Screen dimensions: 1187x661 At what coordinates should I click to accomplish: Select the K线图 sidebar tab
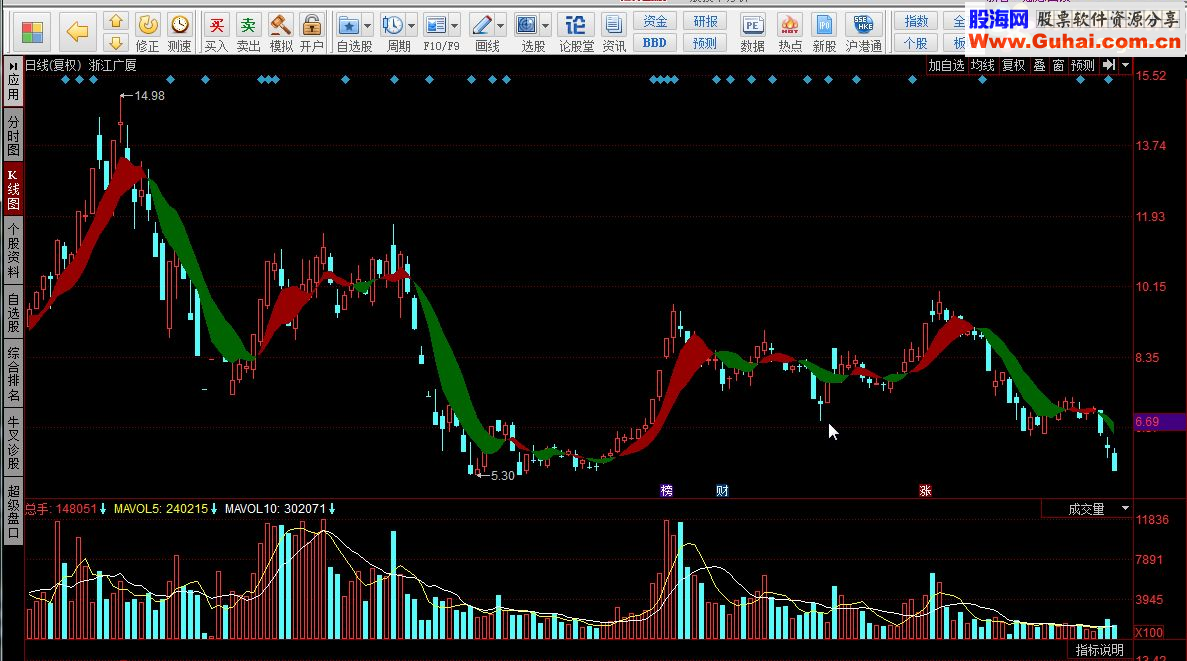coord(13,189)
